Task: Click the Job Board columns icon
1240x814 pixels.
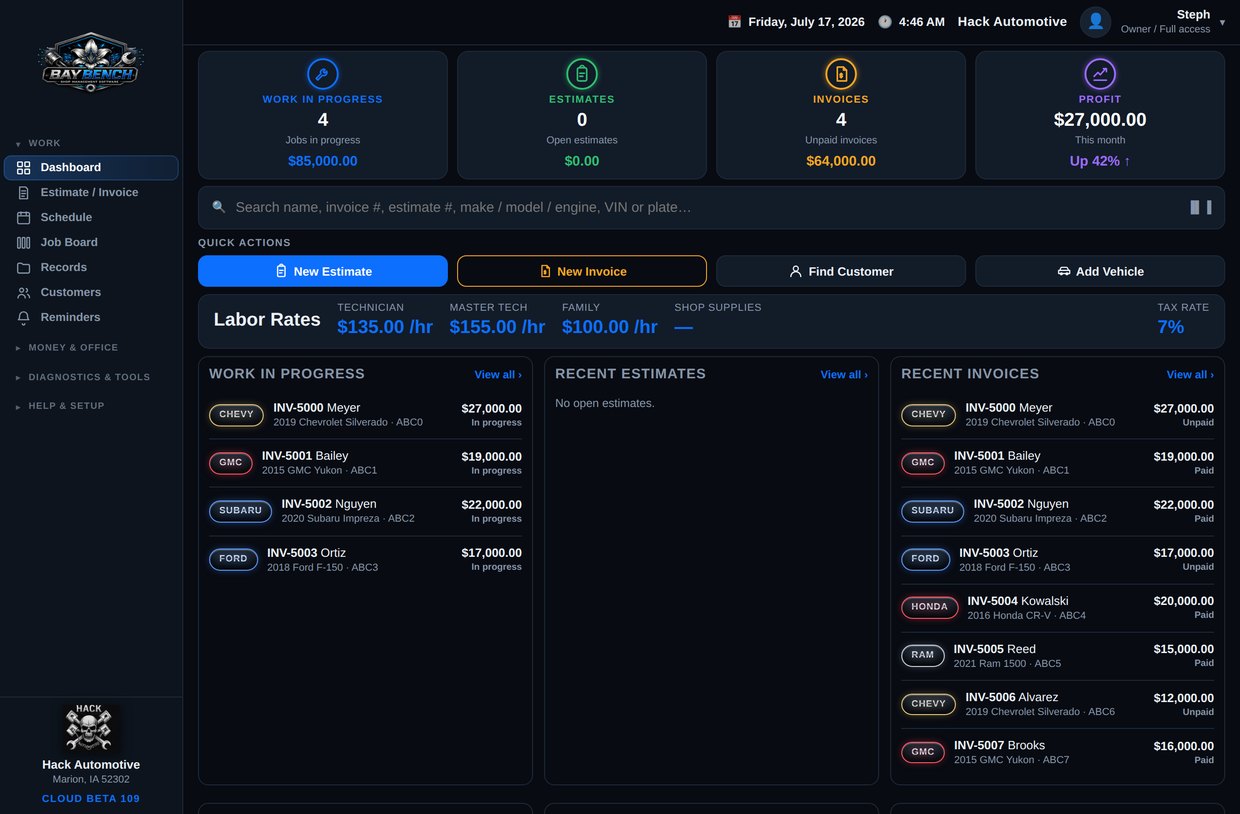Action: [24, 243]
